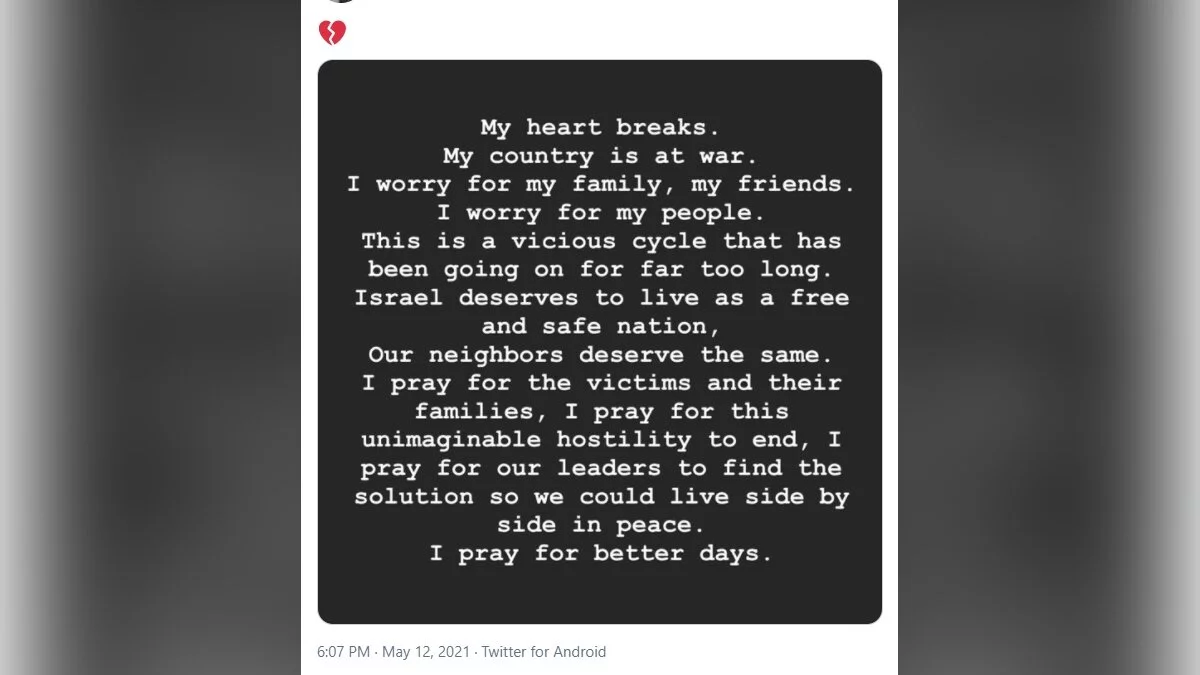
Task: Click "I worry for my family, my friends."
Action: pyautogui.click(x=599, y=185)
